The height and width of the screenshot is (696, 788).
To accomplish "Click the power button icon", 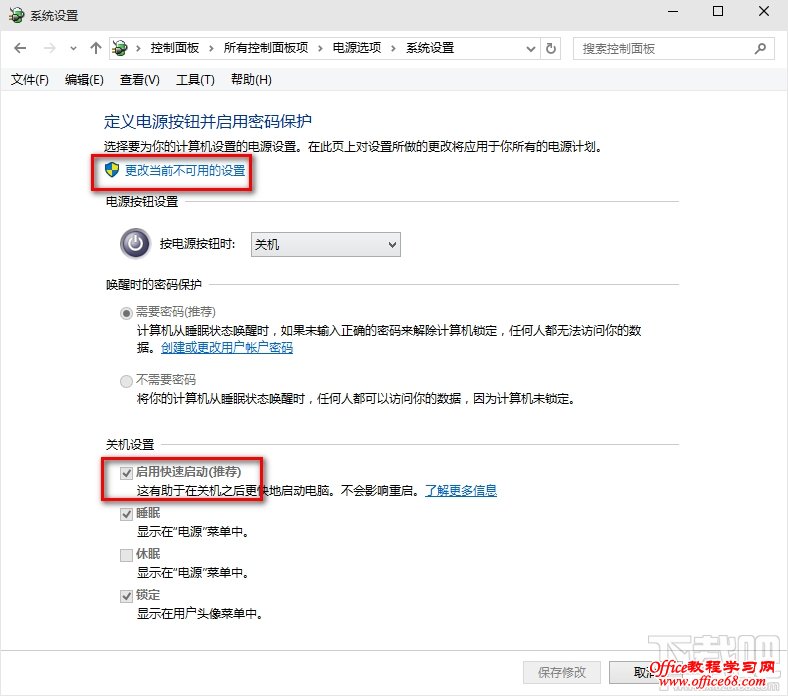I will coord(135,243).
